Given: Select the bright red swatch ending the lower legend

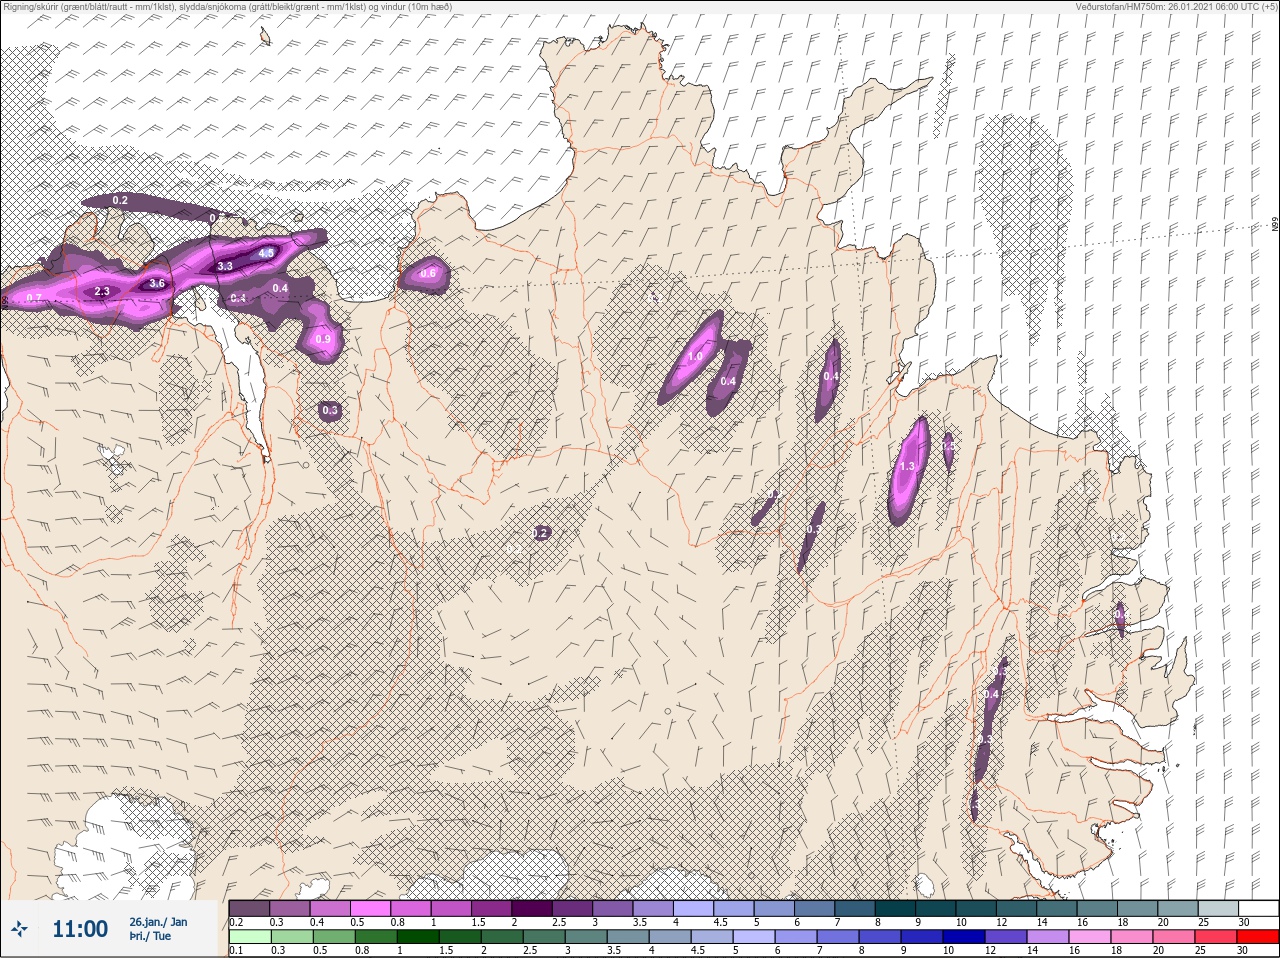Looking at the screenshot, I should point(1257,936).
